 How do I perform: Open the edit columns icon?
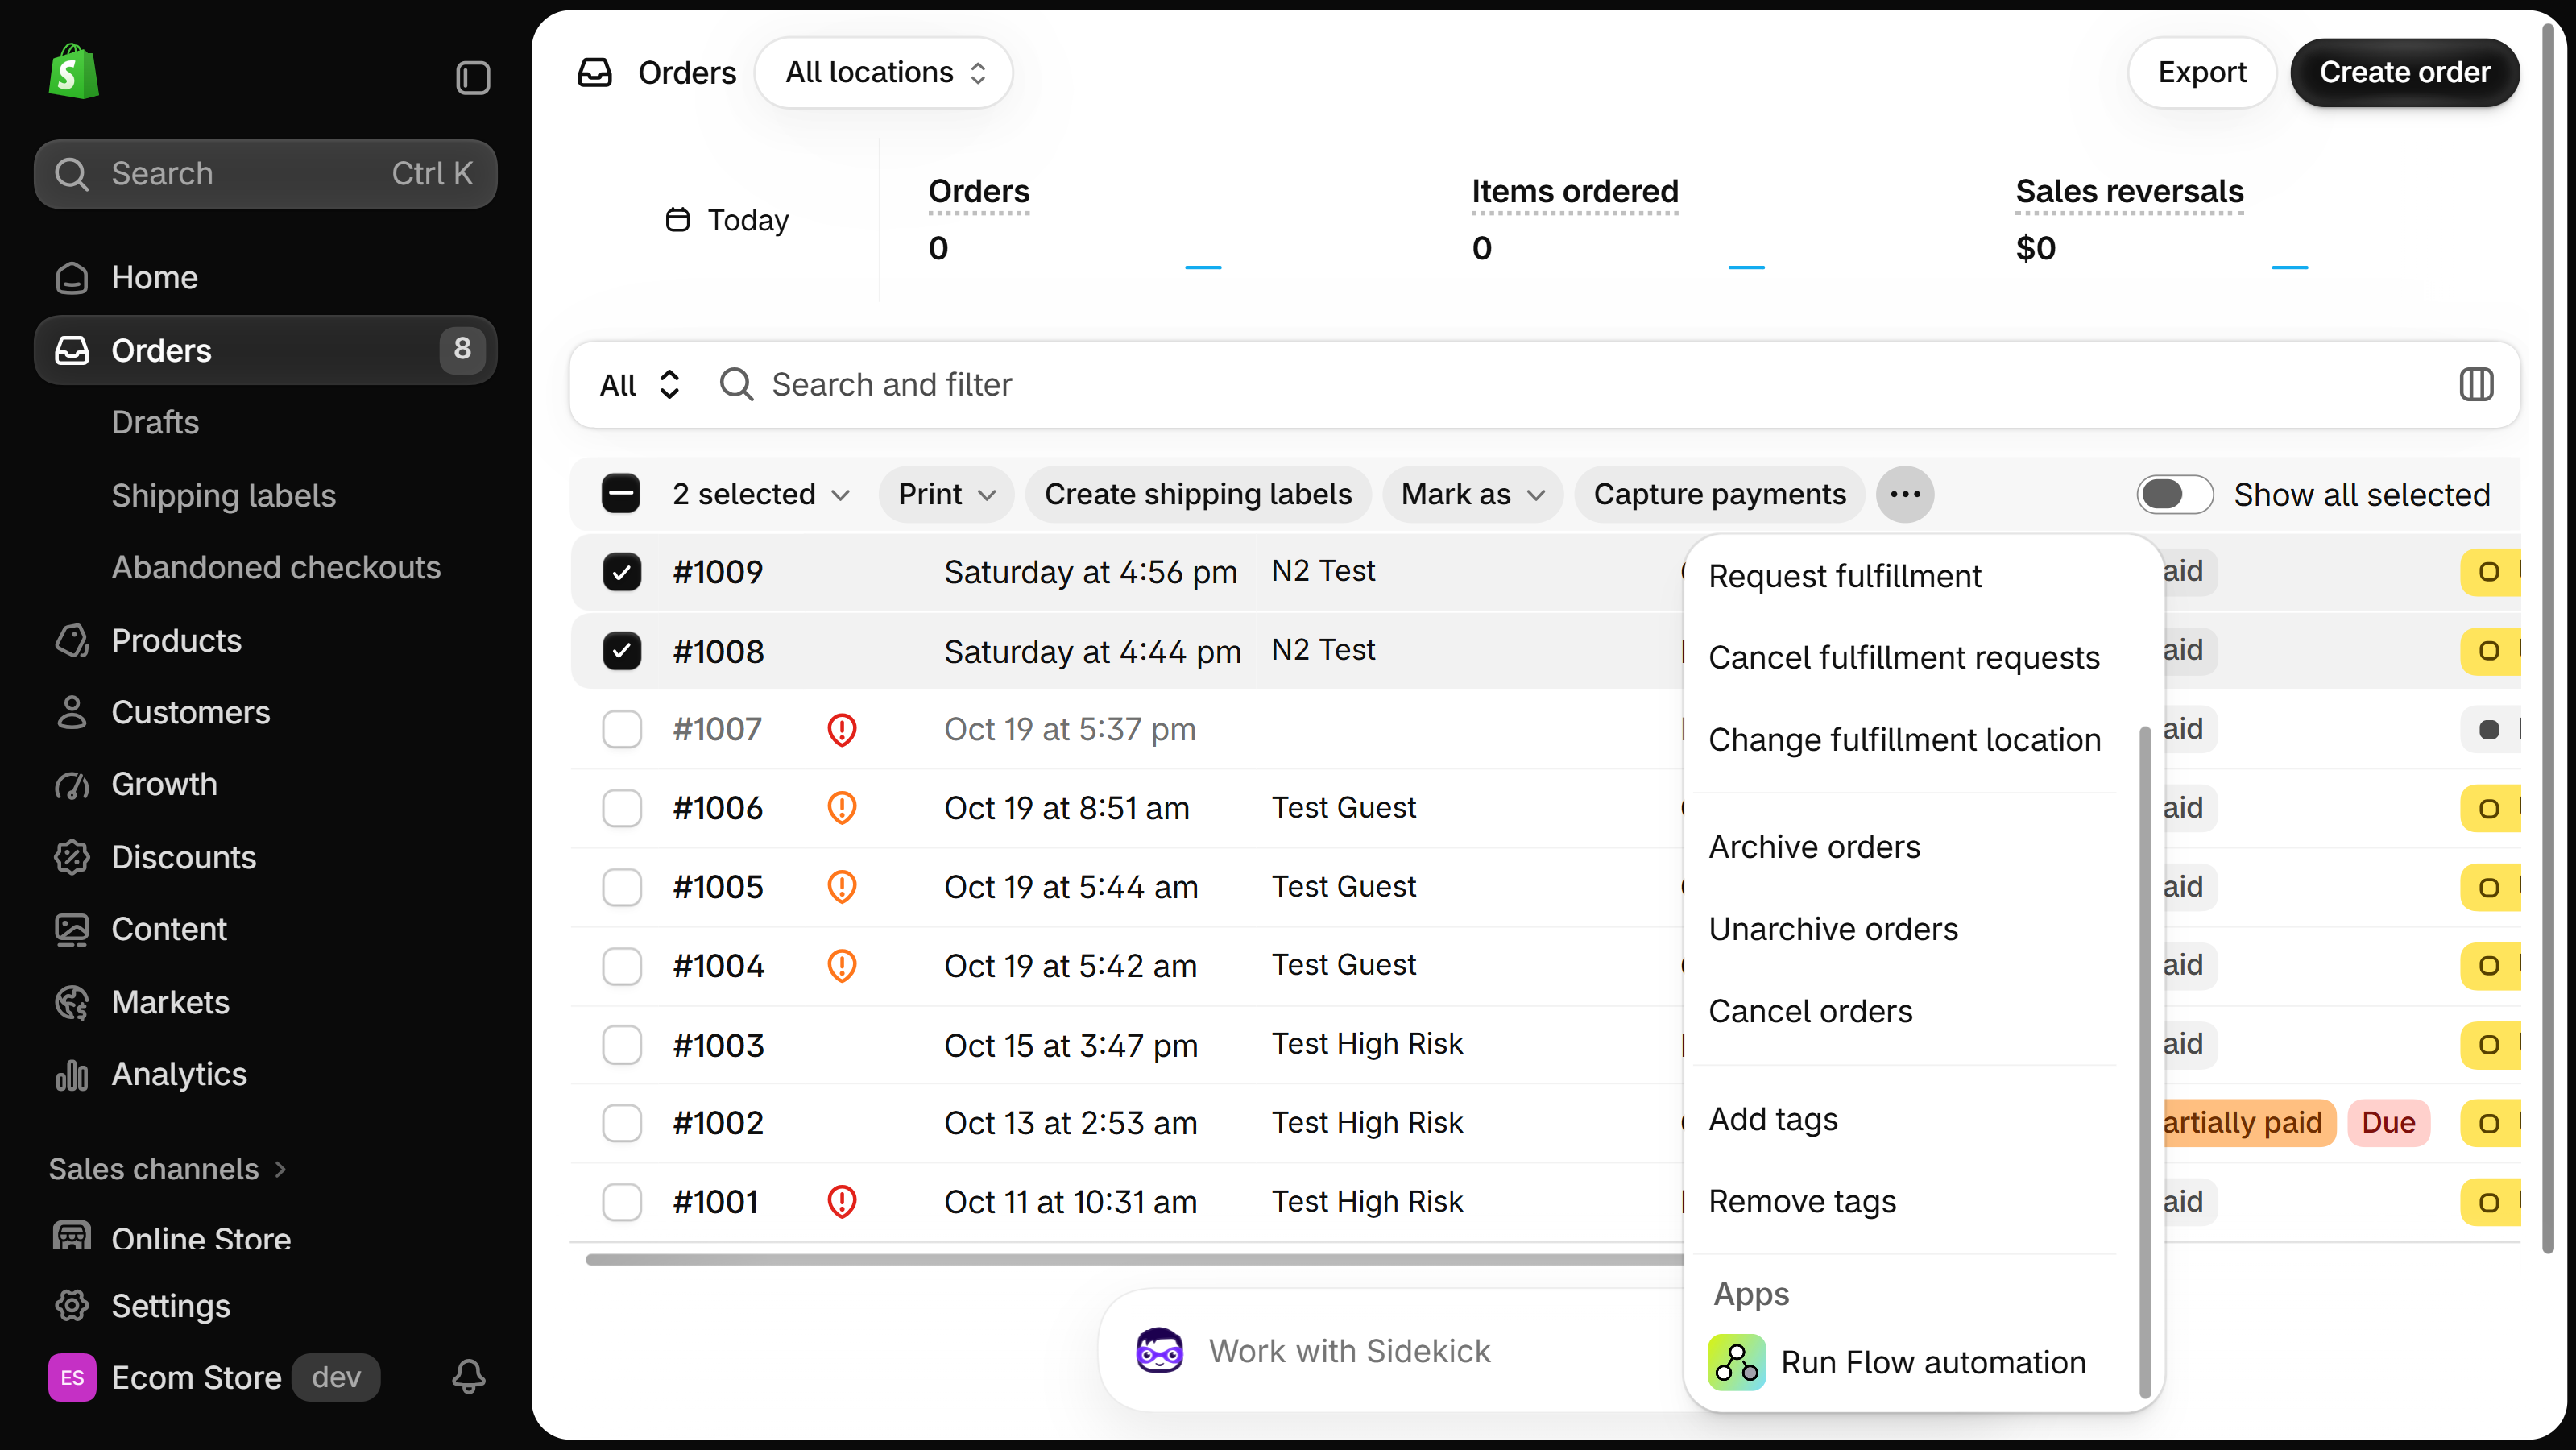pyautogui.click(x=2476, y=384)
